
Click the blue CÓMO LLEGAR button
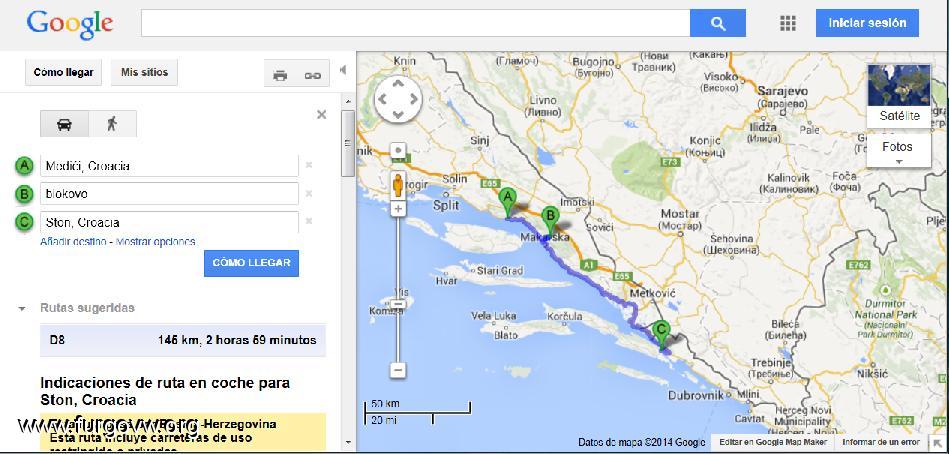pos(251,263)
